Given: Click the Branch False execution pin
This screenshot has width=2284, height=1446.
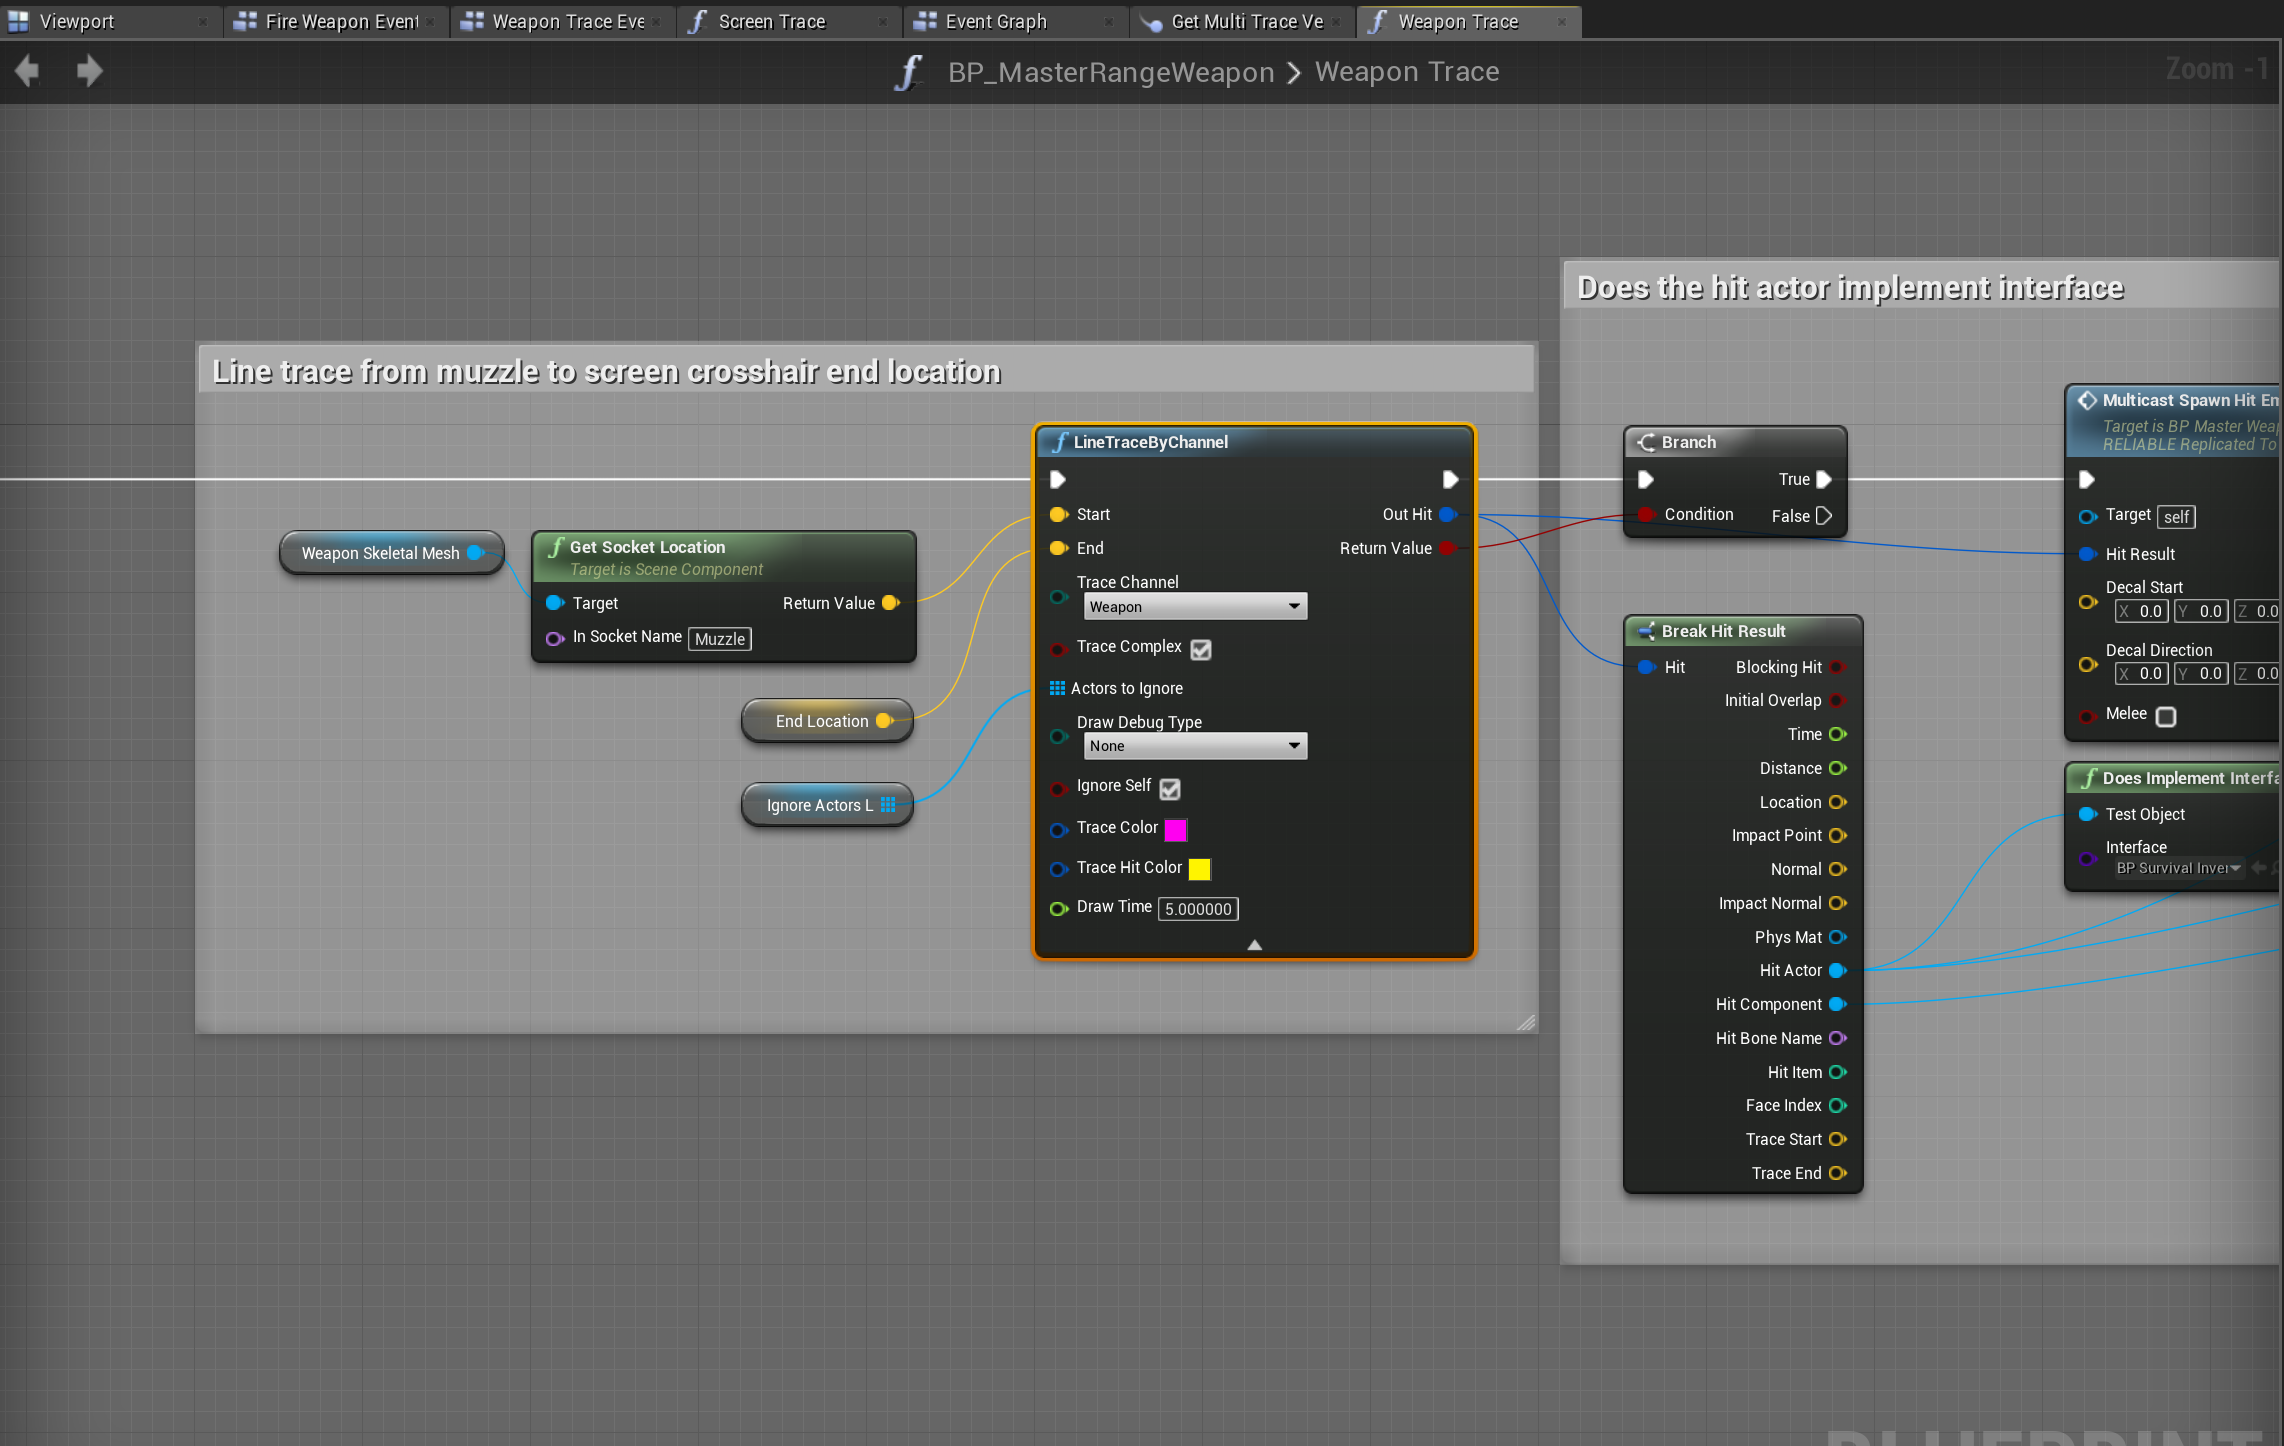Looking at the screenshot, I should tap(1824, 516).
